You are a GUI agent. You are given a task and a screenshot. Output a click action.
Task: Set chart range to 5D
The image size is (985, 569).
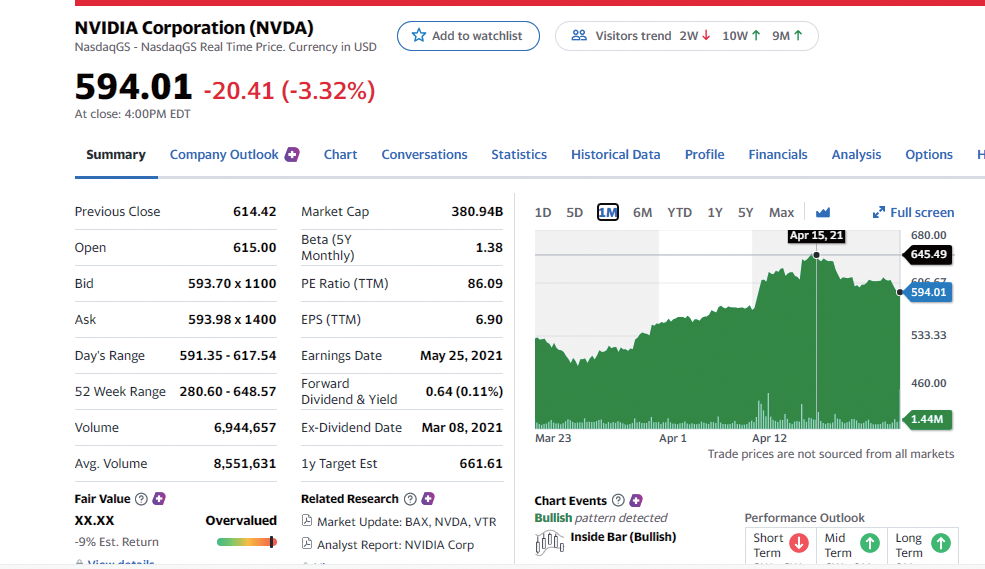[574, 212]
